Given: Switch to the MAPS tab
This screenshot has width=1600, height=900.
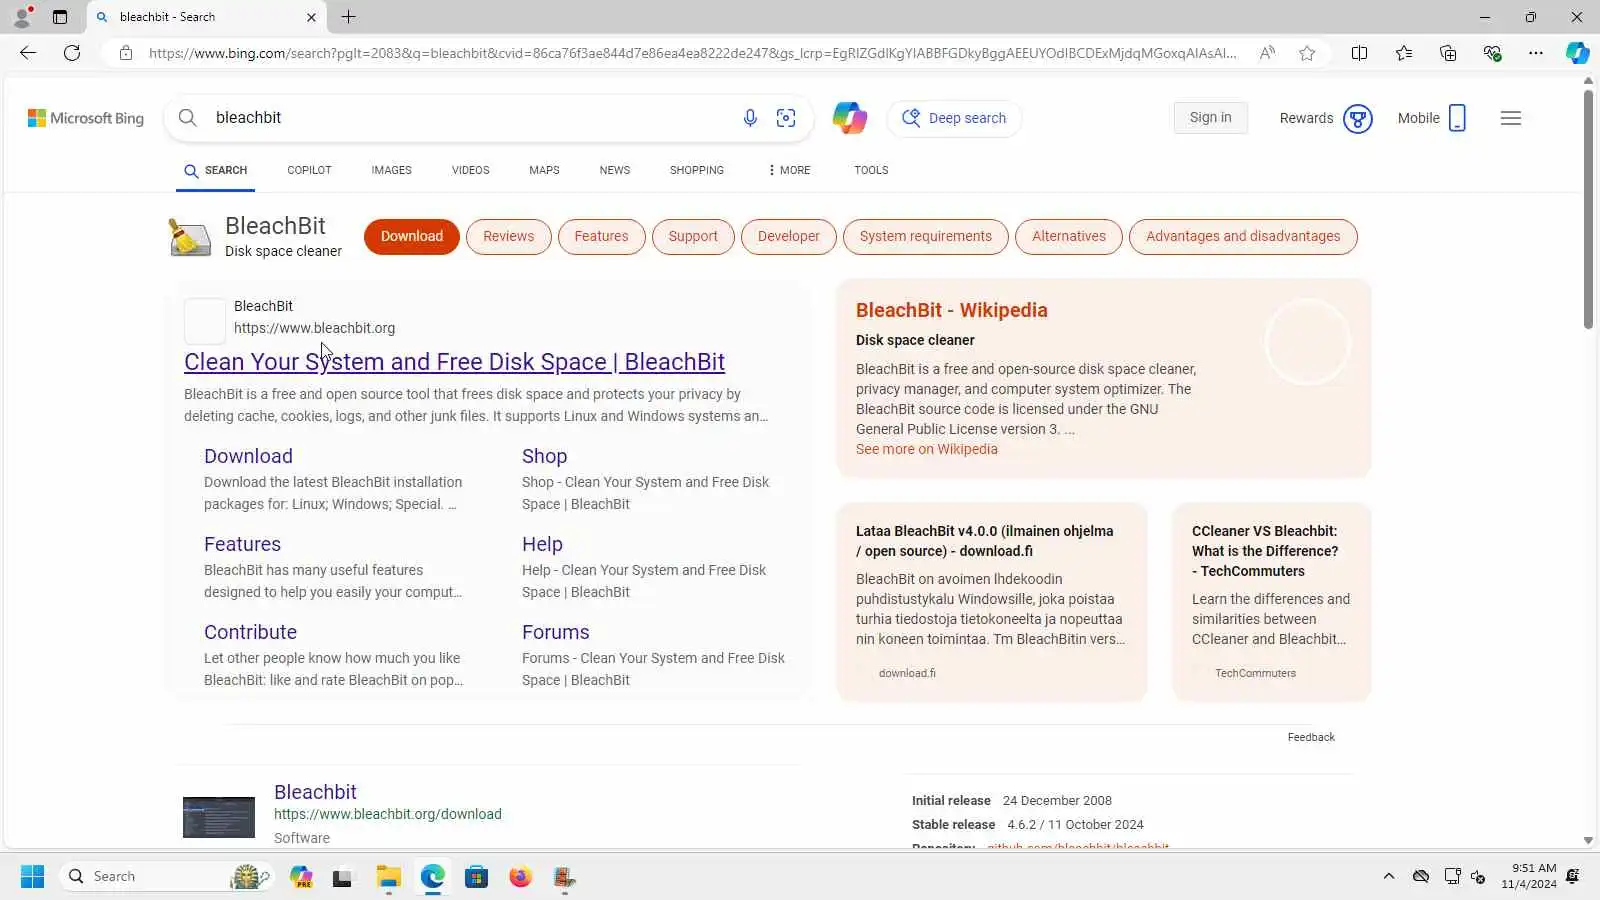Looking at the screenshot, I should click(x=544, y=170).
